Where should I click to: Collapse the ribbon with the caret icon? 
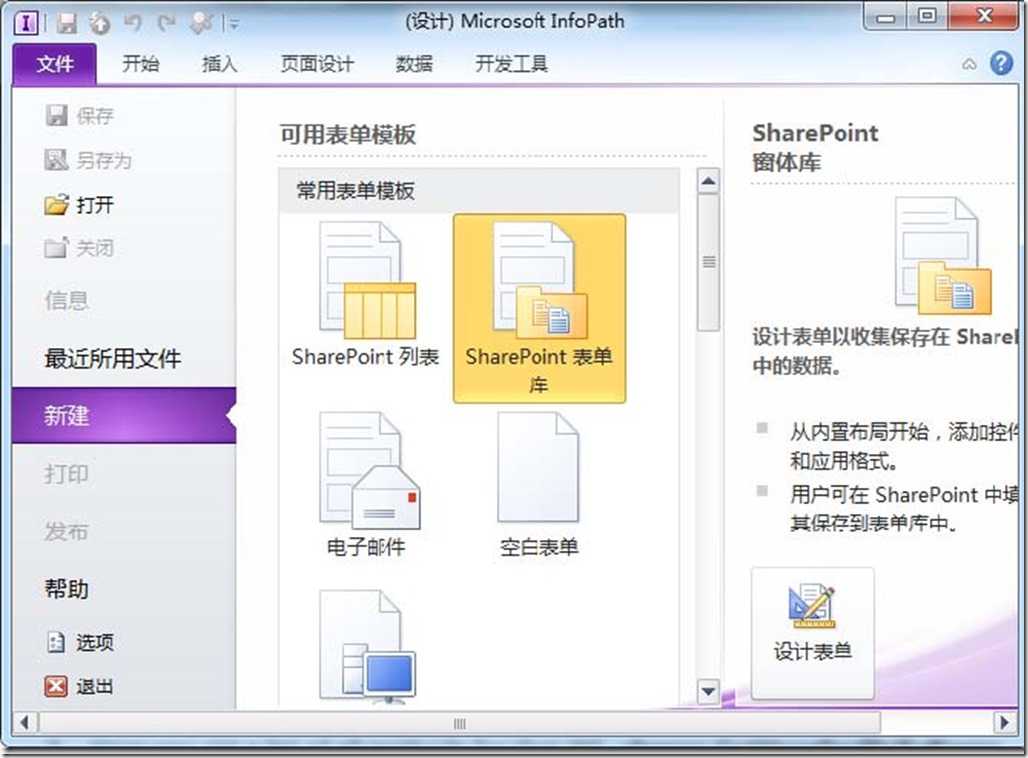969,64
